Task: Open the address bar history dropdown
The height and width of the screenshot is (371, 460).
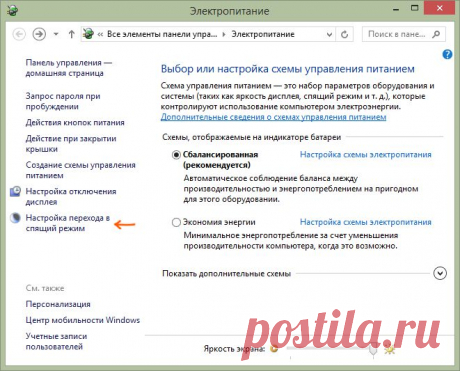Action: point(329,34)
